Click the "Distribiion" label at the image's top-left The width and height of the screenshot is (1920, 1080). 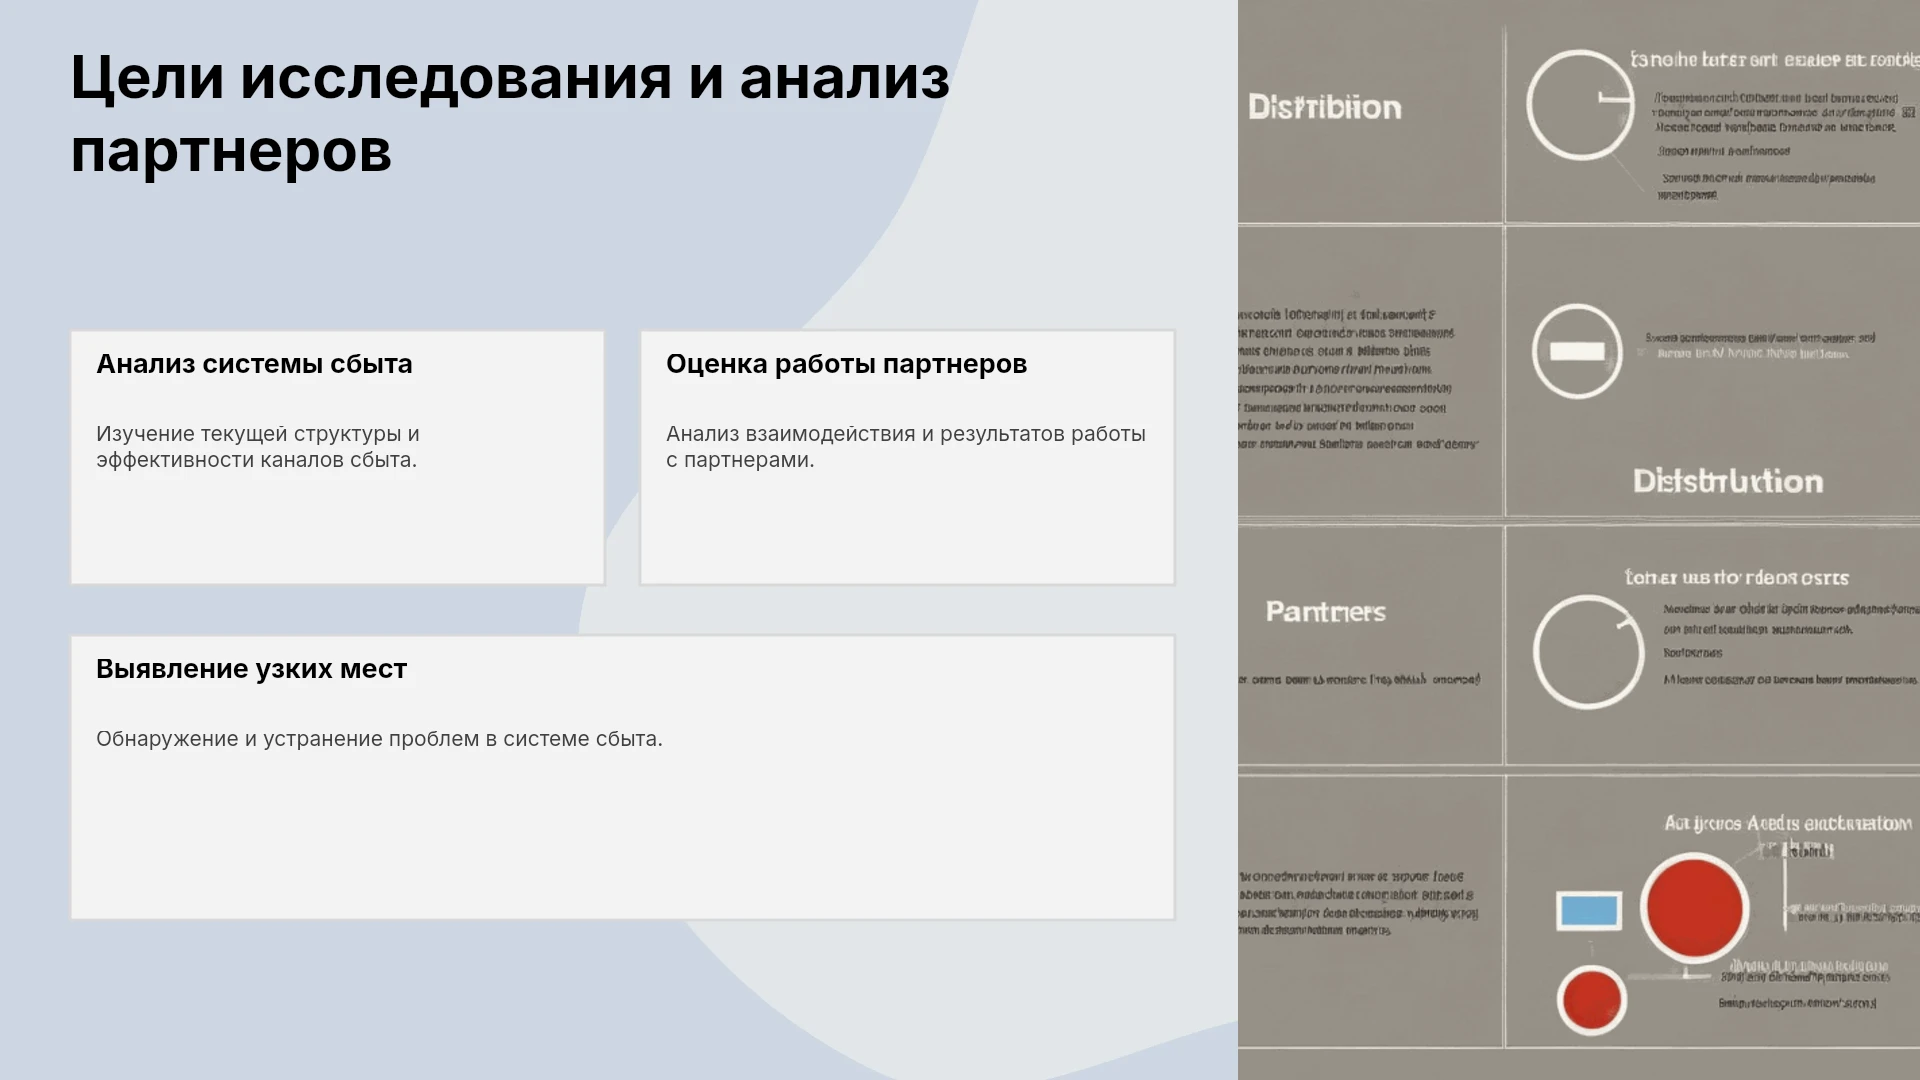pyautogui.click(x=1325, y=108)
